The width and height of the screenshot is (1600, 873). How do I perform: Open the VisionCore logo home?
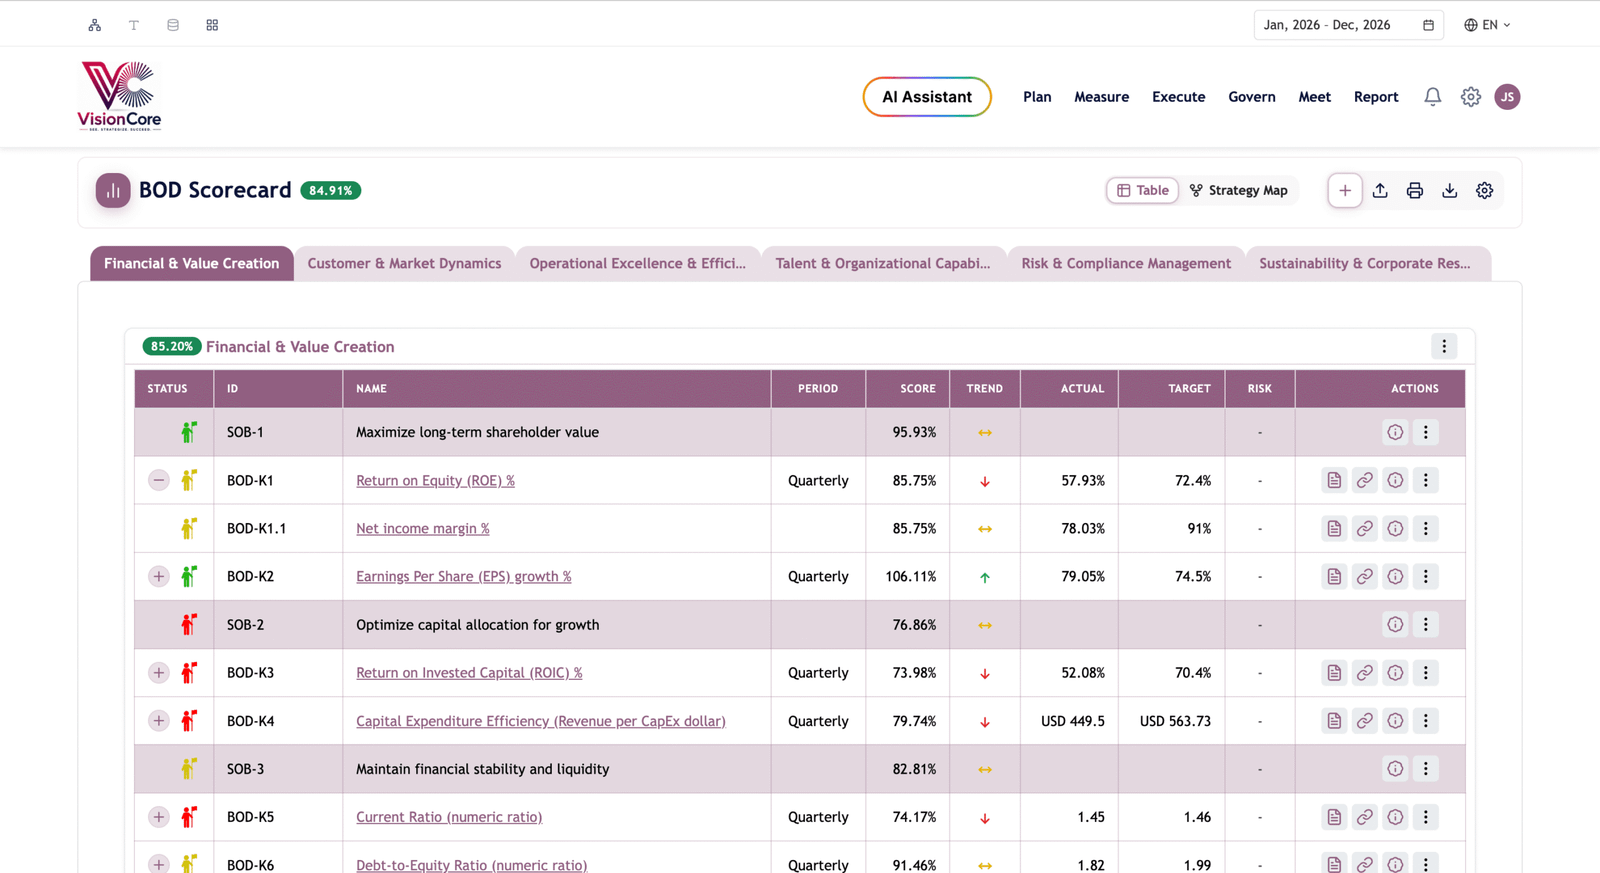(120, 96)
